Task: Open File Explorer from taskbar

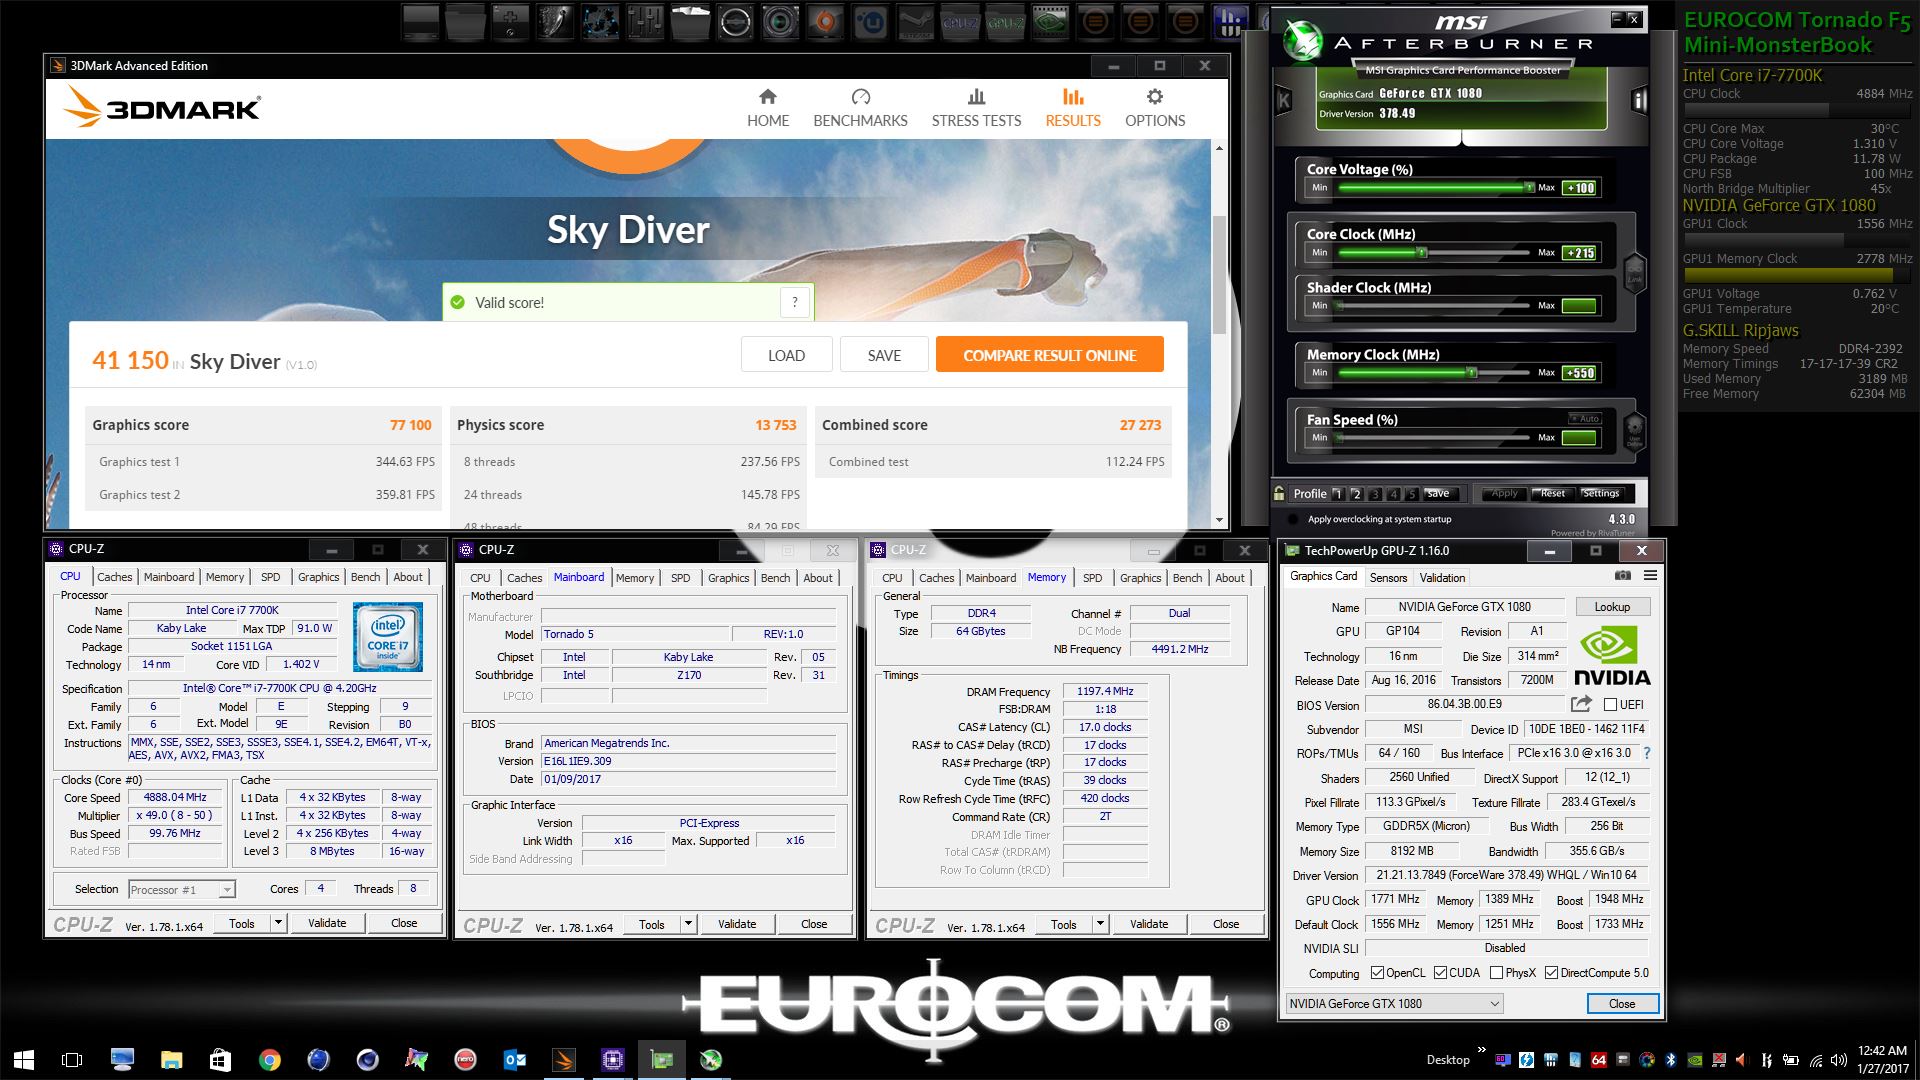Action: pos(171,1060)
